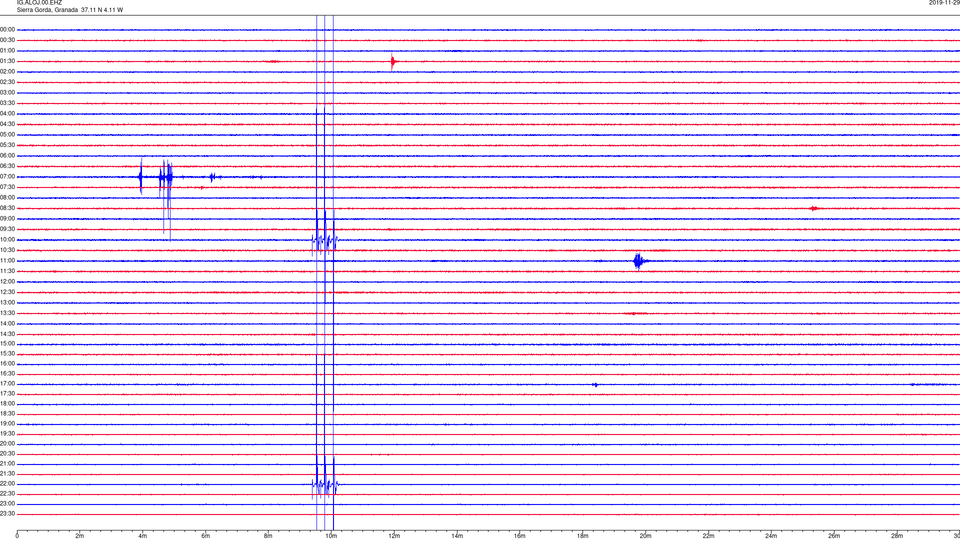Select the 04:30 trace time label
960x540 pixels.
point(7,124)
